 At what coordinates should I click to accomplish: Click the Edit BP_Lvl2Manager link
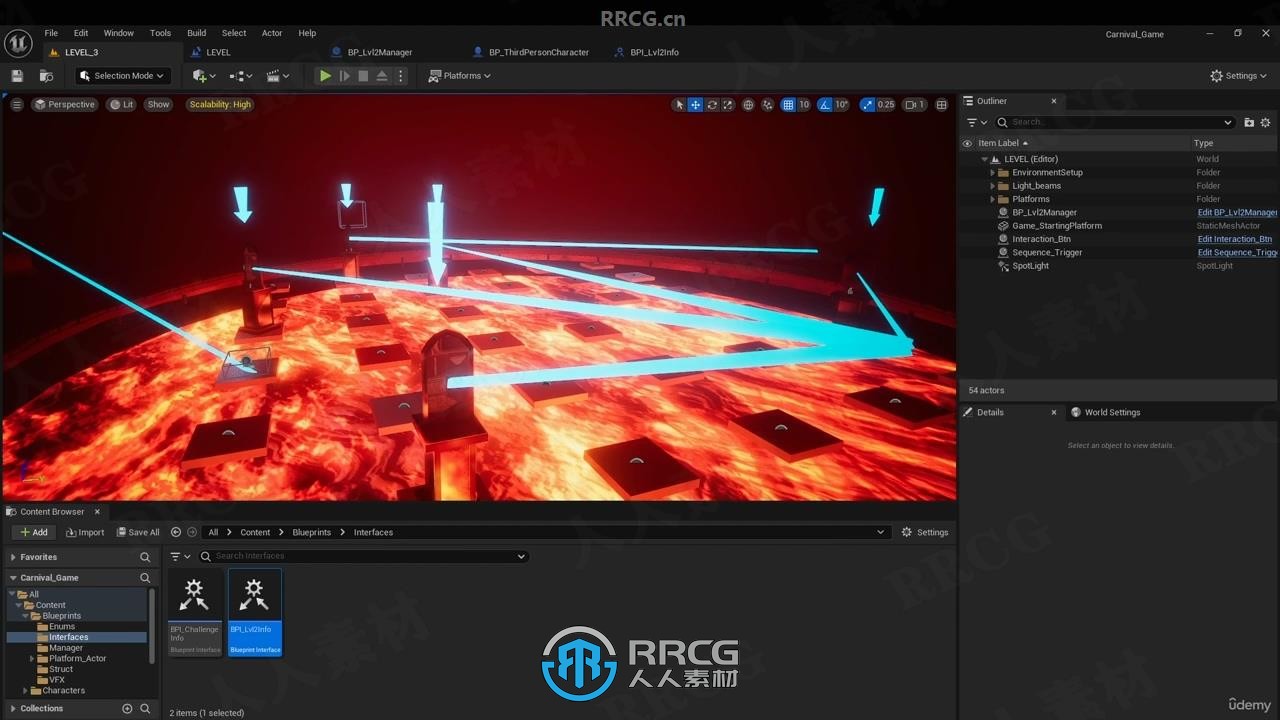pyautogui.click(x=1238, y=212)
